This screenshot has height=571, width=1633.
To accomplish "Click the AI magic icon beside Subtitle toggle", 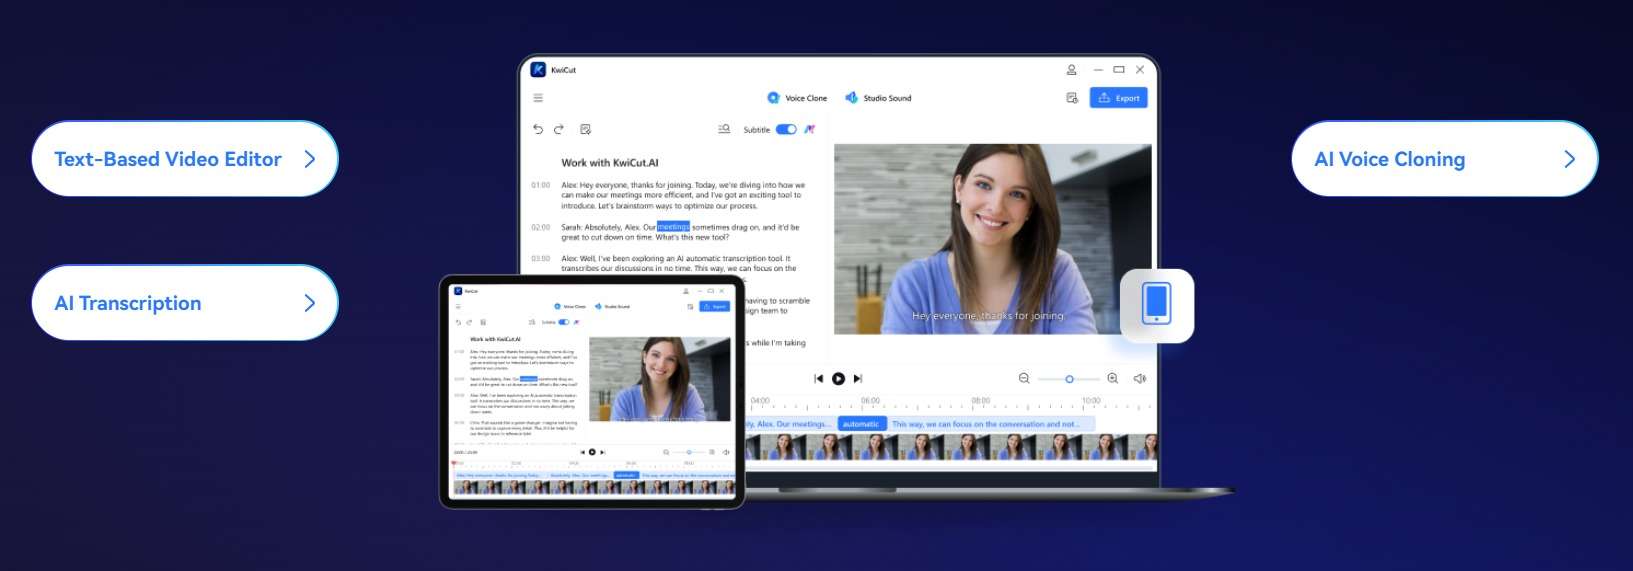I will (x=810, y=129).
